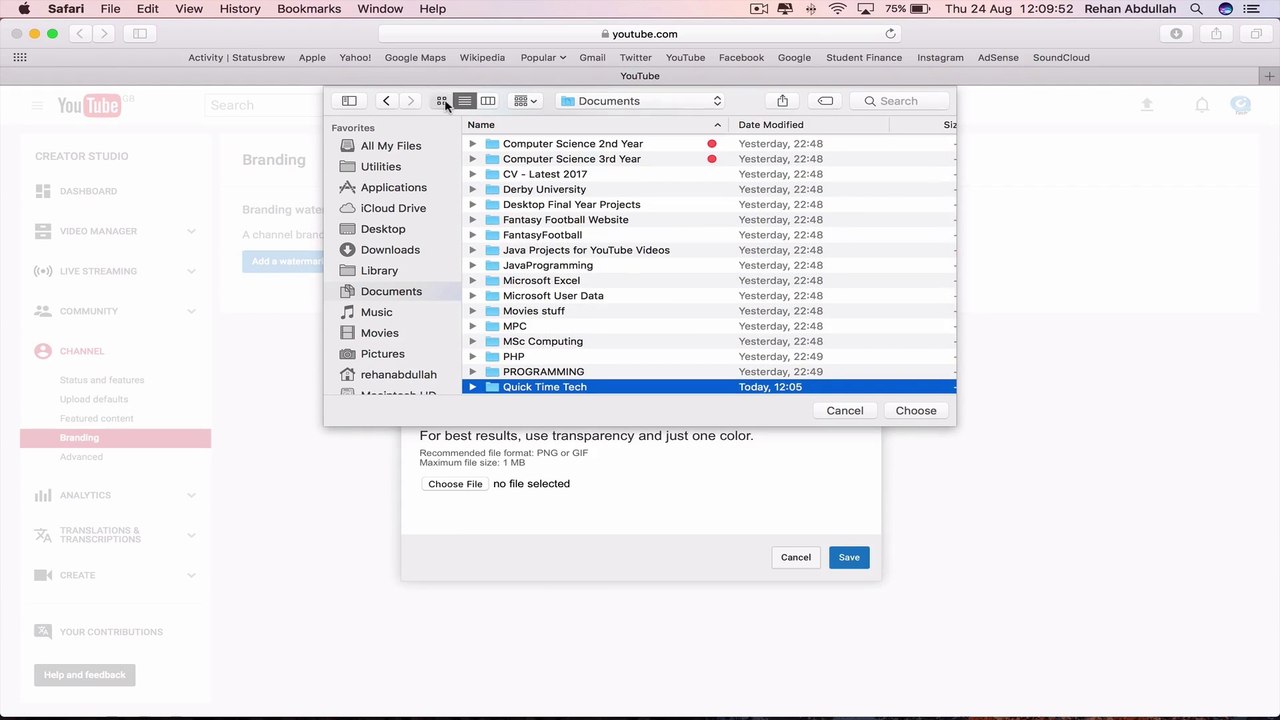Open the item arrangement dropdown
This screenshot has width=1280, height=720.
525,101
